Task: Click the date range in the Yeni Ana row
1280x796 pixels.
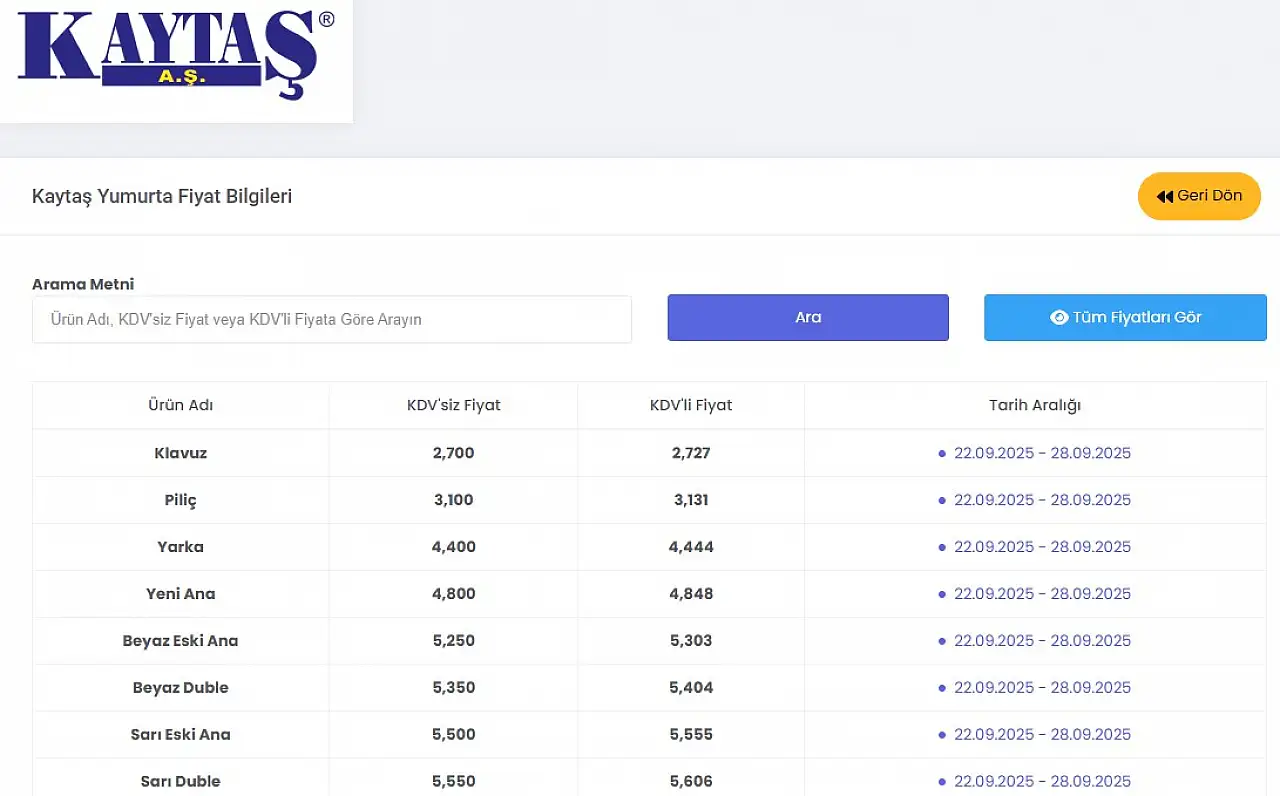Action: [x=1042, y=594]
